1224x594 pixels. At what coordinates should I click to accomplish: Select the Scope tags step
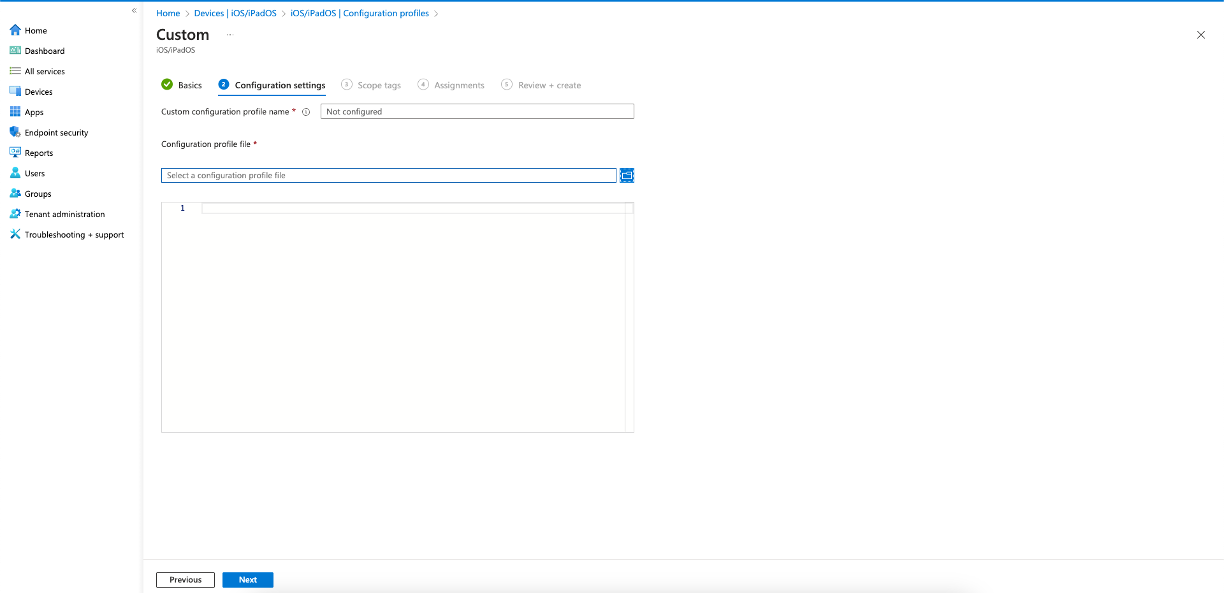pyautogui.click(x=378, y=85)
